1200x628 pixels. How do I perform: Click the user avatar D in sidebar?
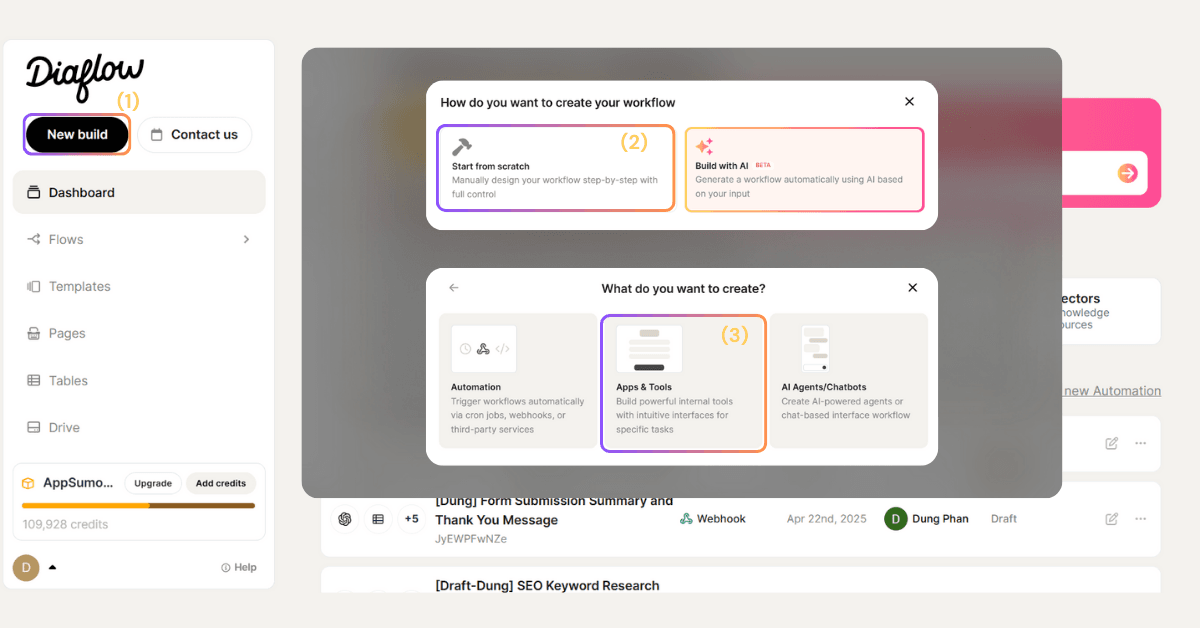coord(26,567)
